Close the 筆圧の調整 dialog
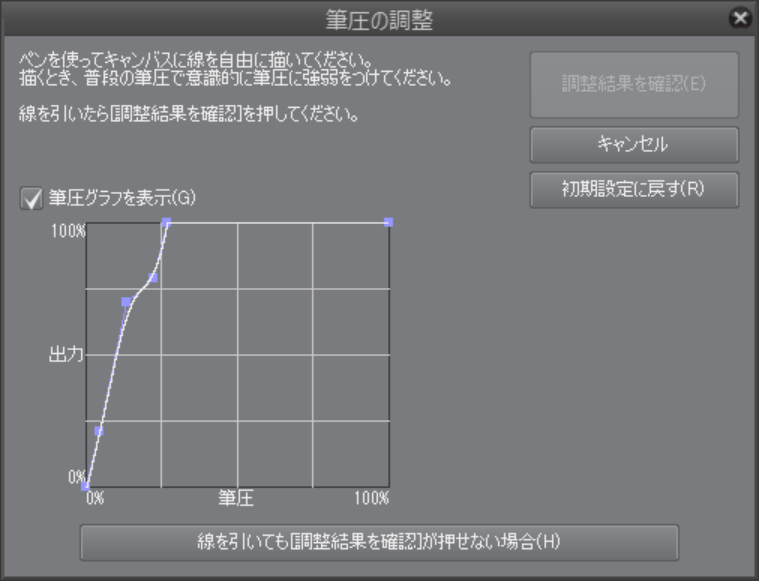759x581 pixels. click(740, 18)
